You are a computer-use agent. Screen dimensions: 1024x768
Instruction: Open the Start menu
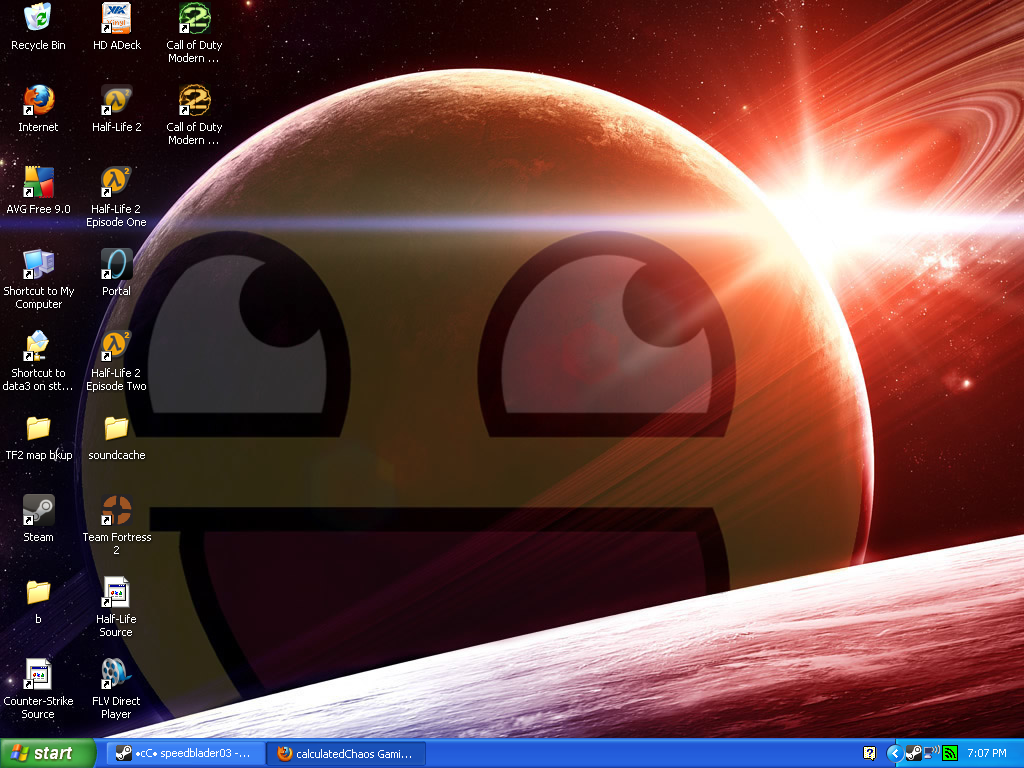pos(48,753)
